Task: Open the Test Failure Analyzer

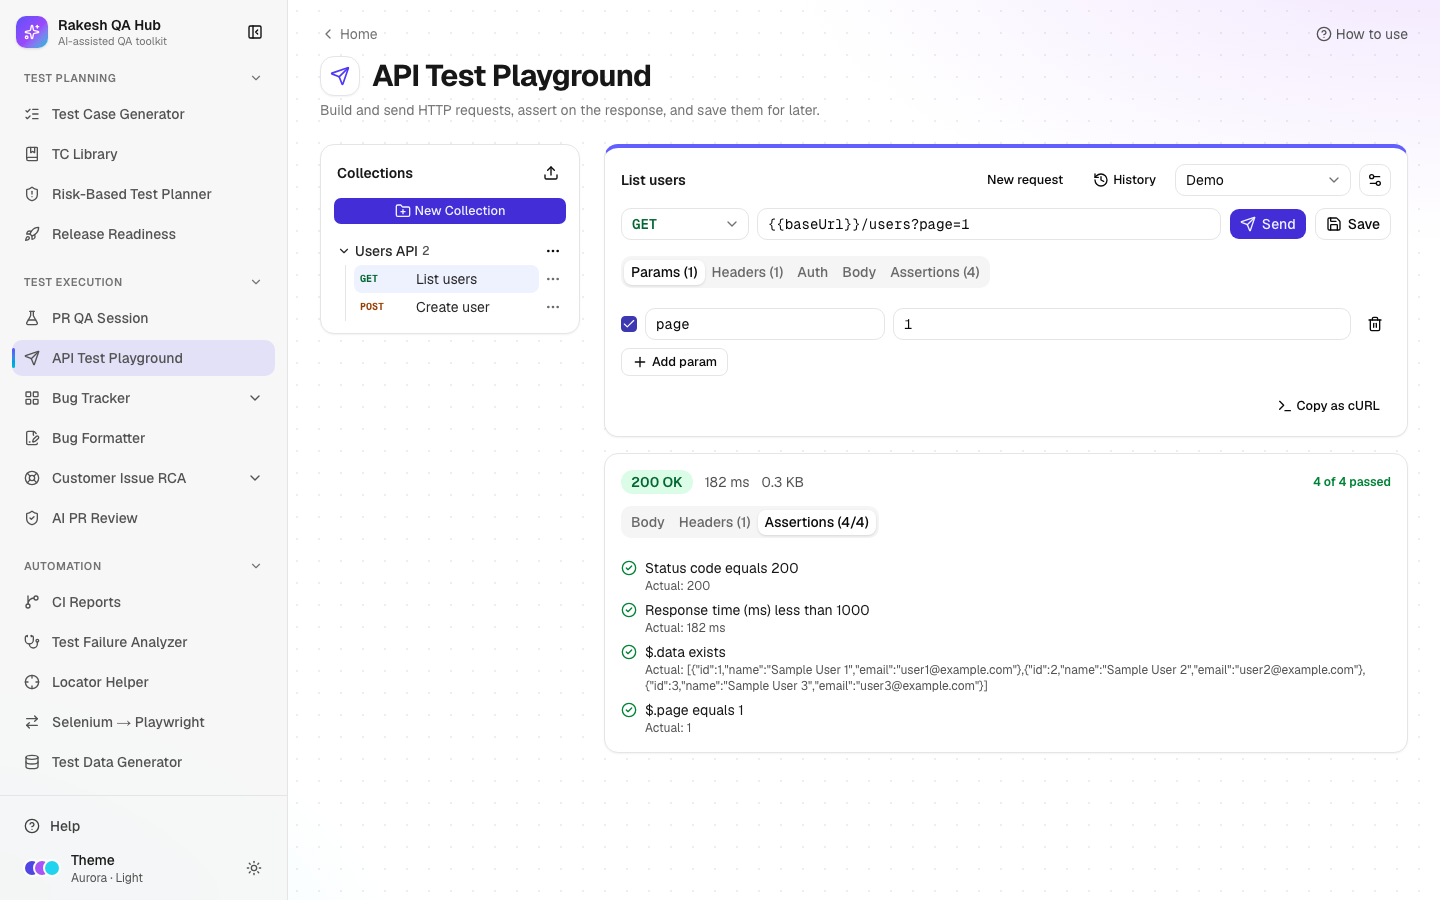Action: pos(143,642)
